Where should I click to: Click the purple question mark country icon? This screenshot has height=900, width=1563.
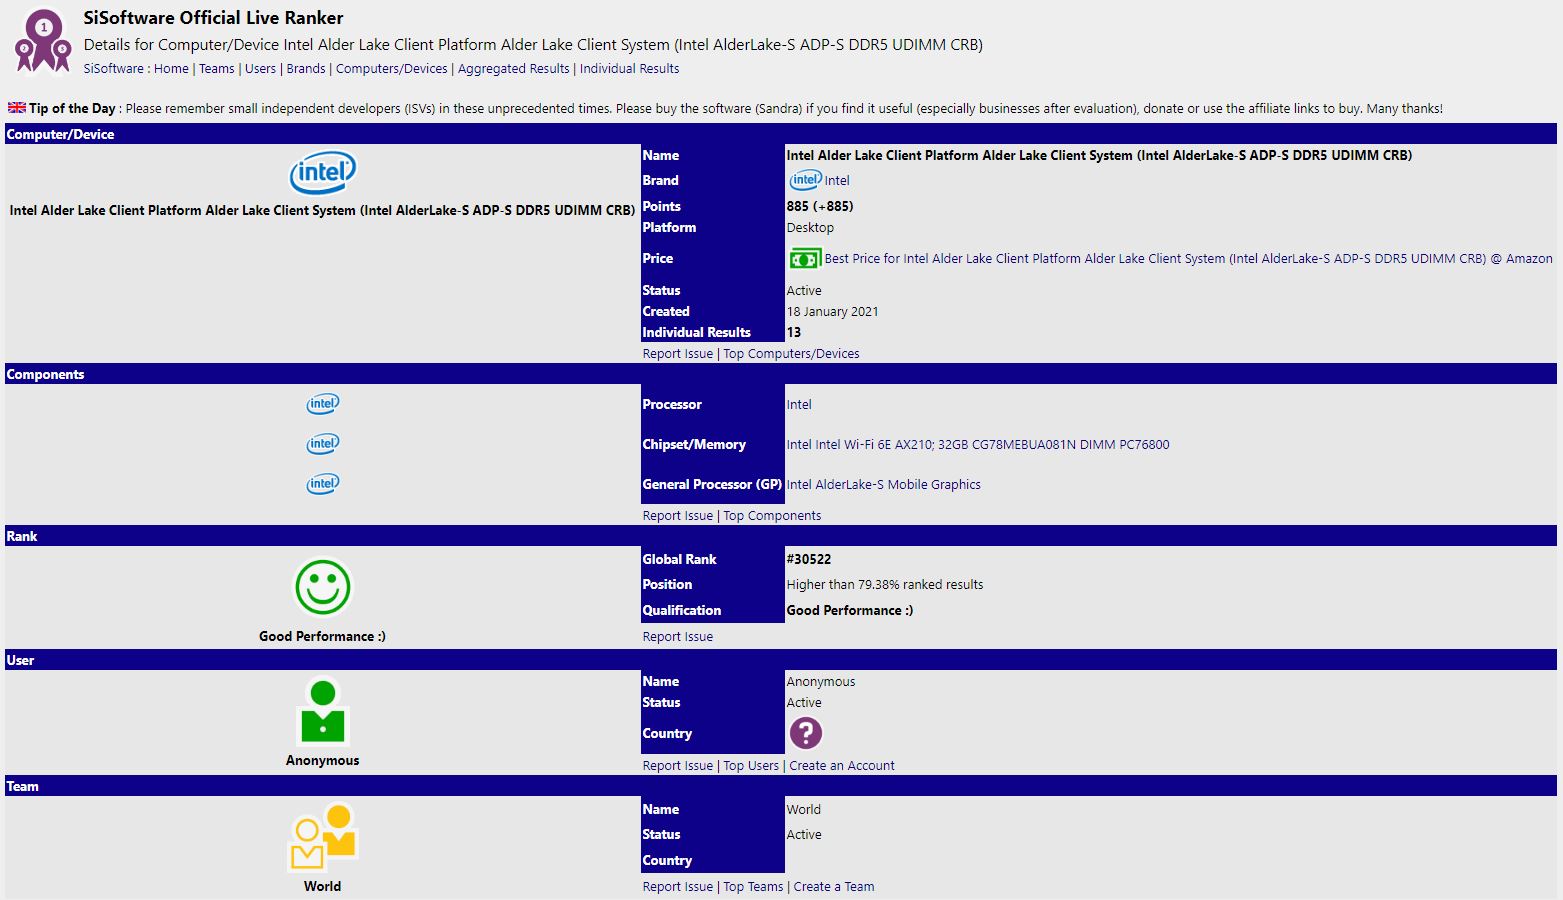point(805,733)
